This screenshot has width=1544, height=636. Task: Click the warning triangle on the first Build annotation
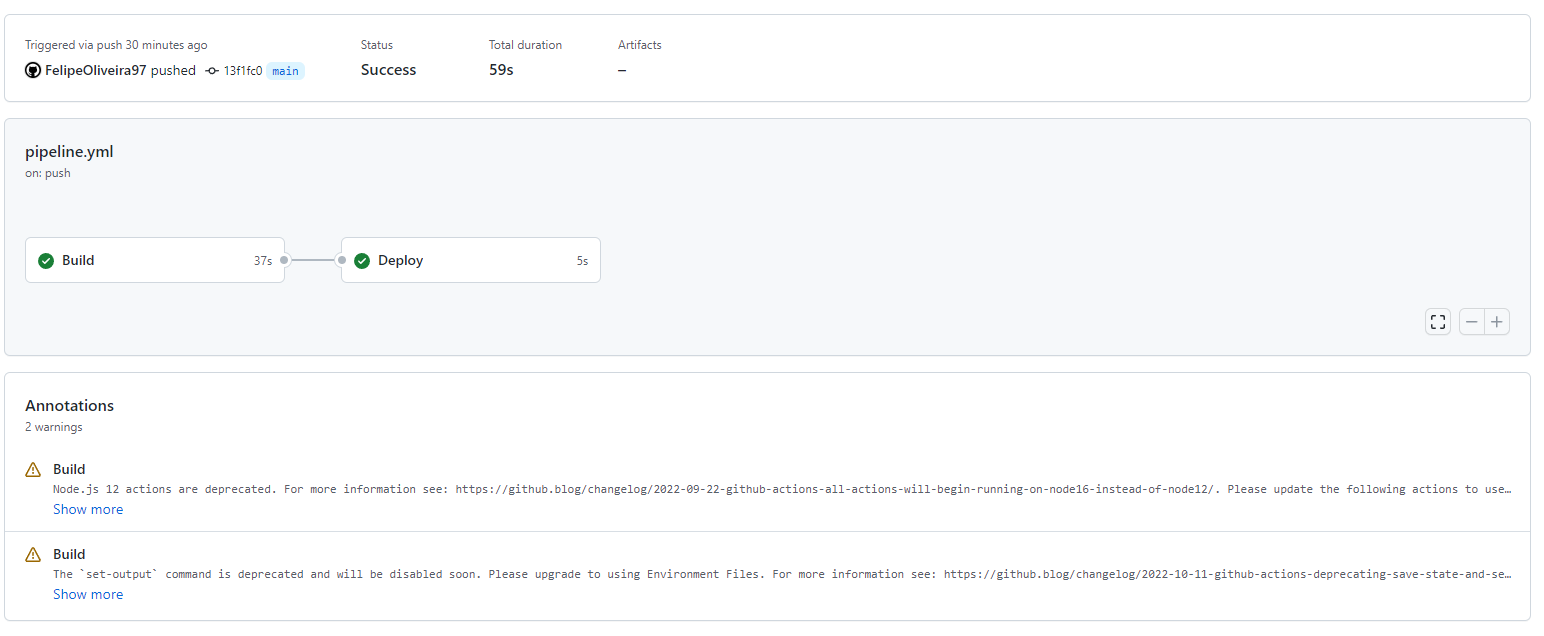(x=33, y=468)
